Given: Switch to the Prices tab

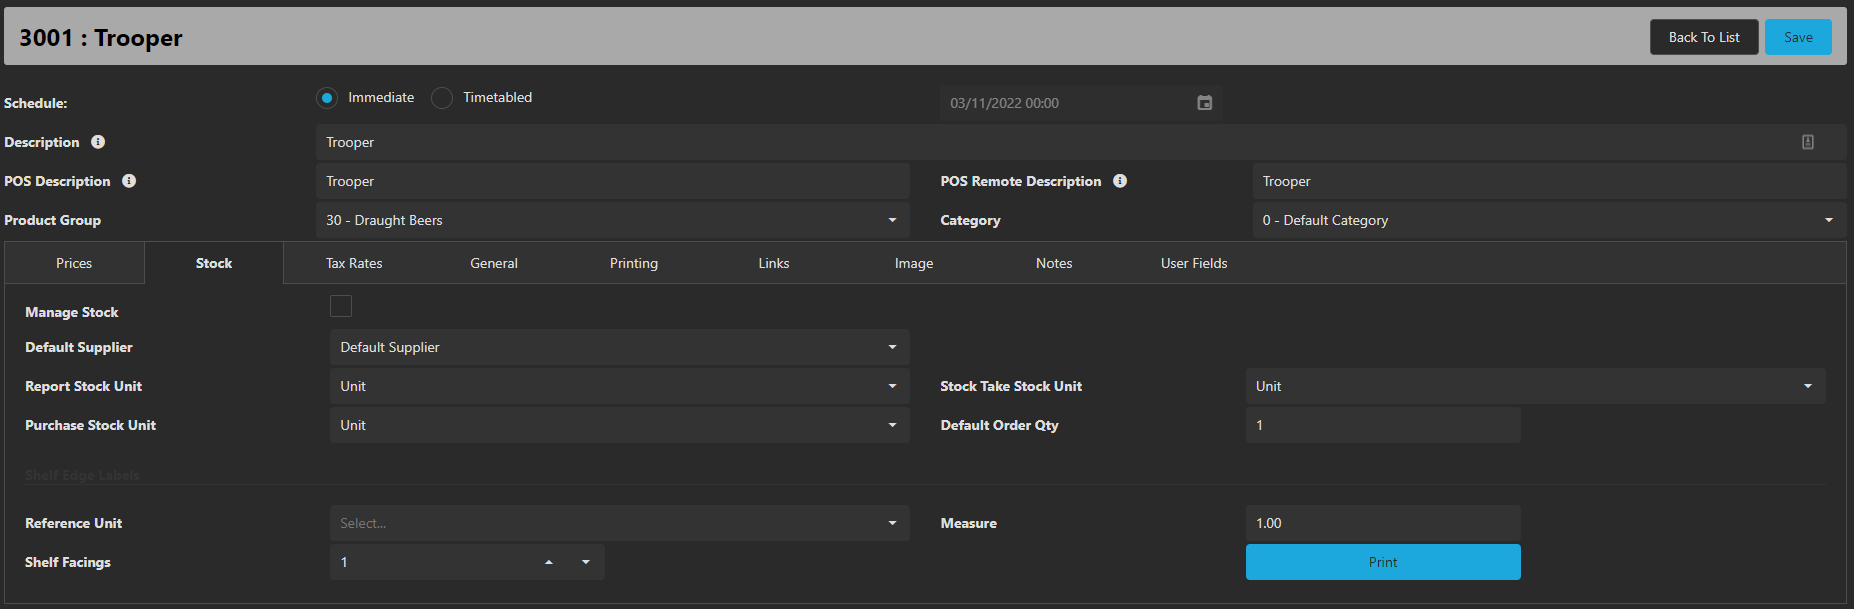Looking at the screenshot, I should pyautogui.click(x=74, y=263).
